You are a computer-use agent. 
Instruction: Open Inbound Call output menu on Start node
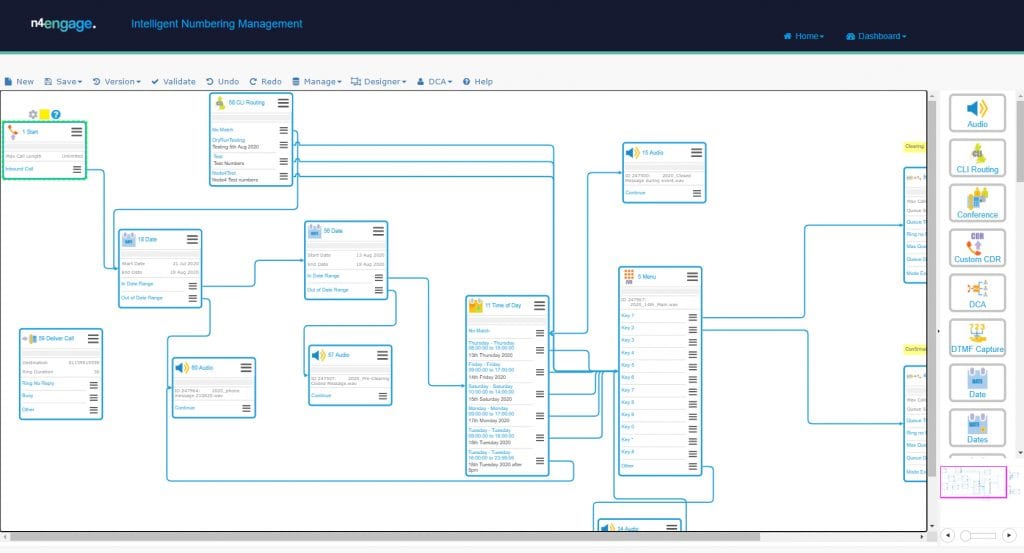pyautogui.click(x=77, y=169)
